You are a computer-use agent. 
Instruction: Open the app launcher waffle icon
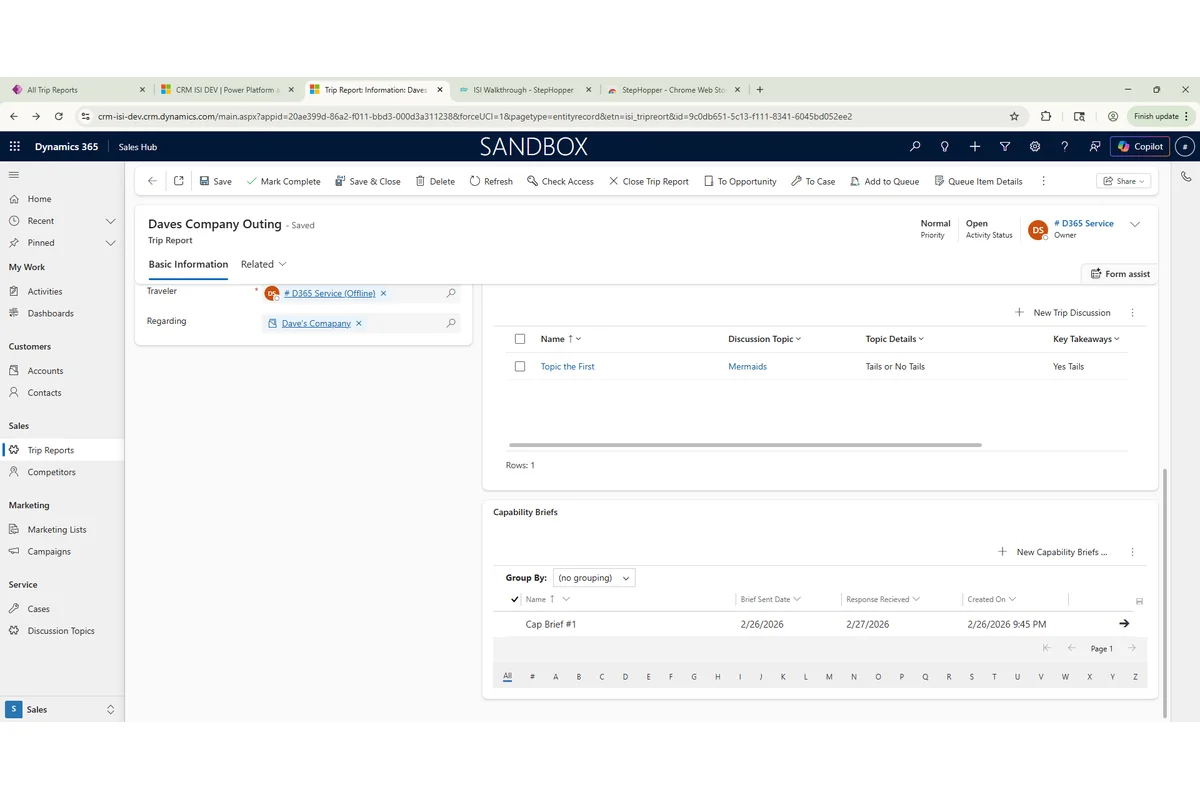[14, 146]
